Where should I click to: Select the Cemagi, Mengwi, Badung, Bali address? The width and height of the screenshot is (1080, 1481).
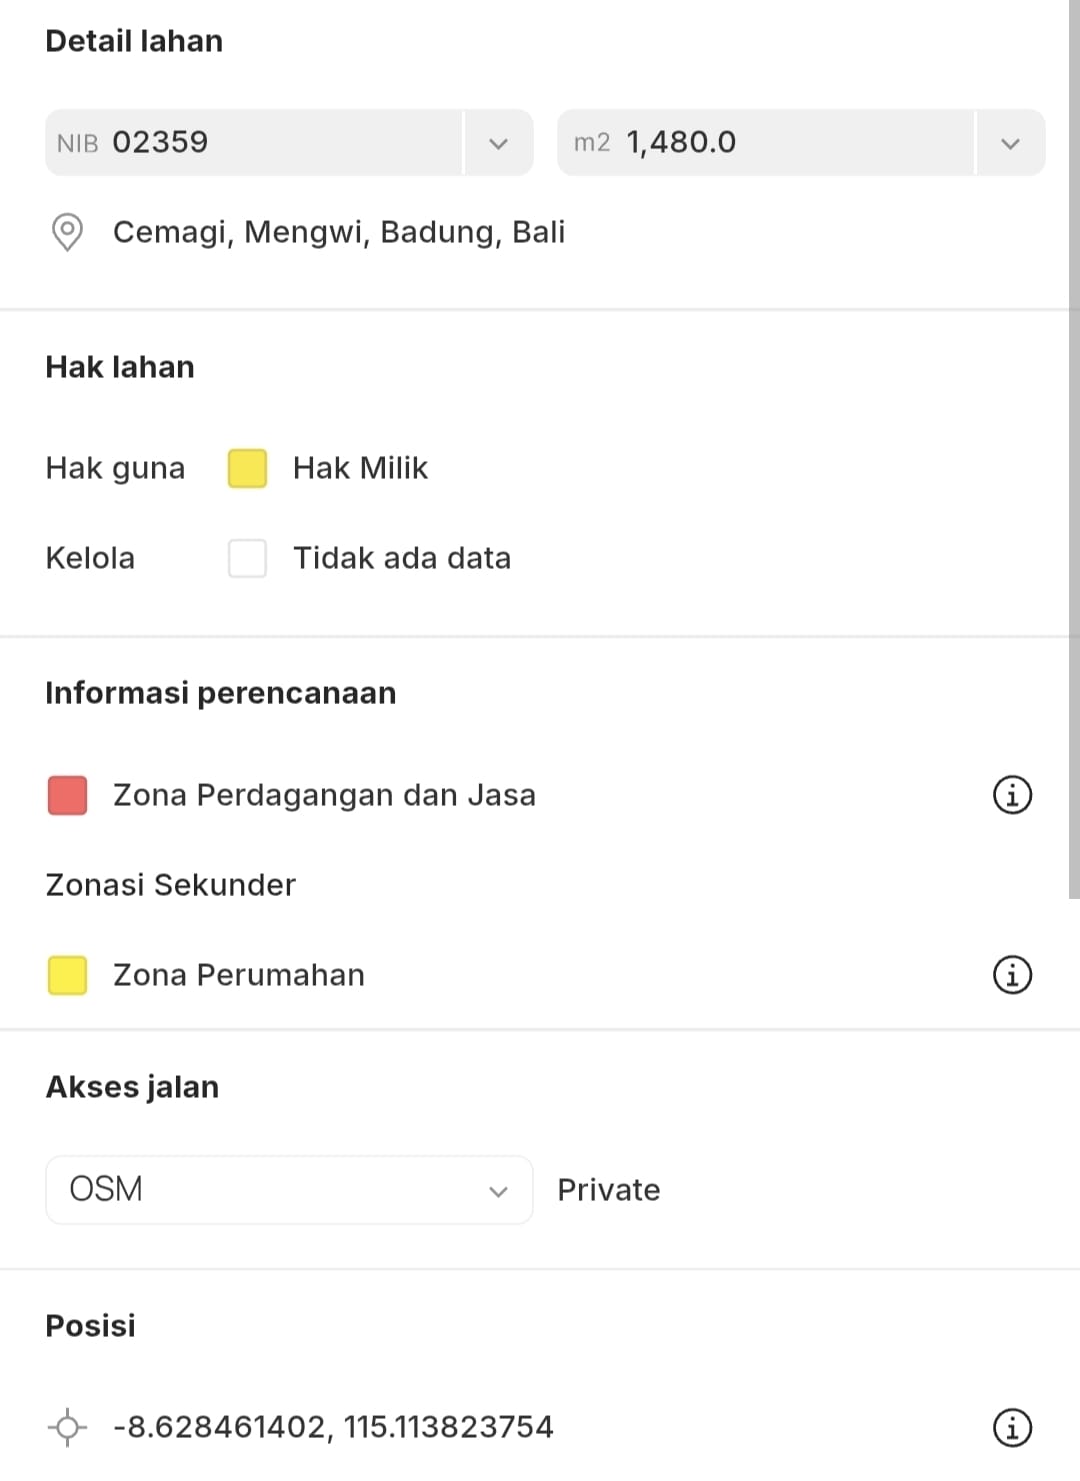click(x=339, y=232)
